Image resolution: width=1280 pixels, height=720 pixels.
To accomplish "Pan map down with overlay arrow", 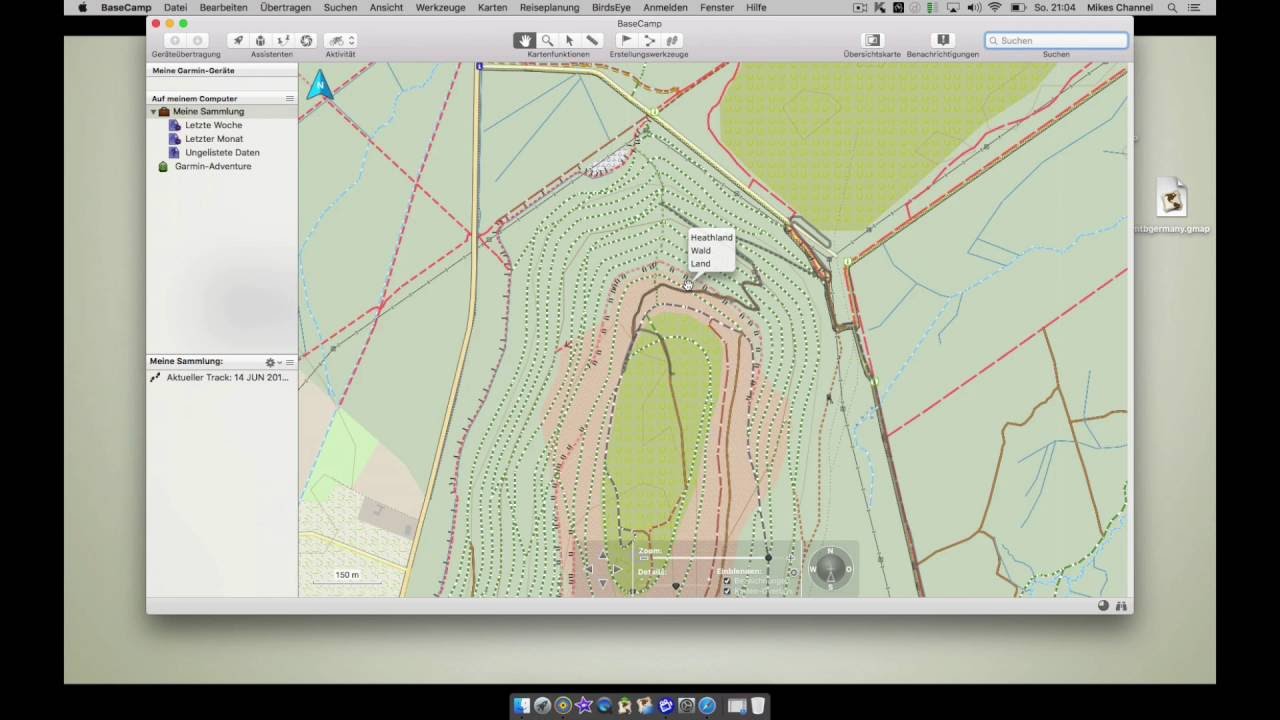I will (x=603, y=583).
